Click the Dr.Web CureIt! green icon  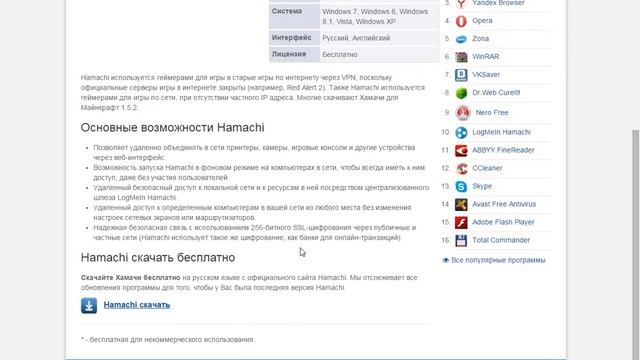tap(461, 93)
